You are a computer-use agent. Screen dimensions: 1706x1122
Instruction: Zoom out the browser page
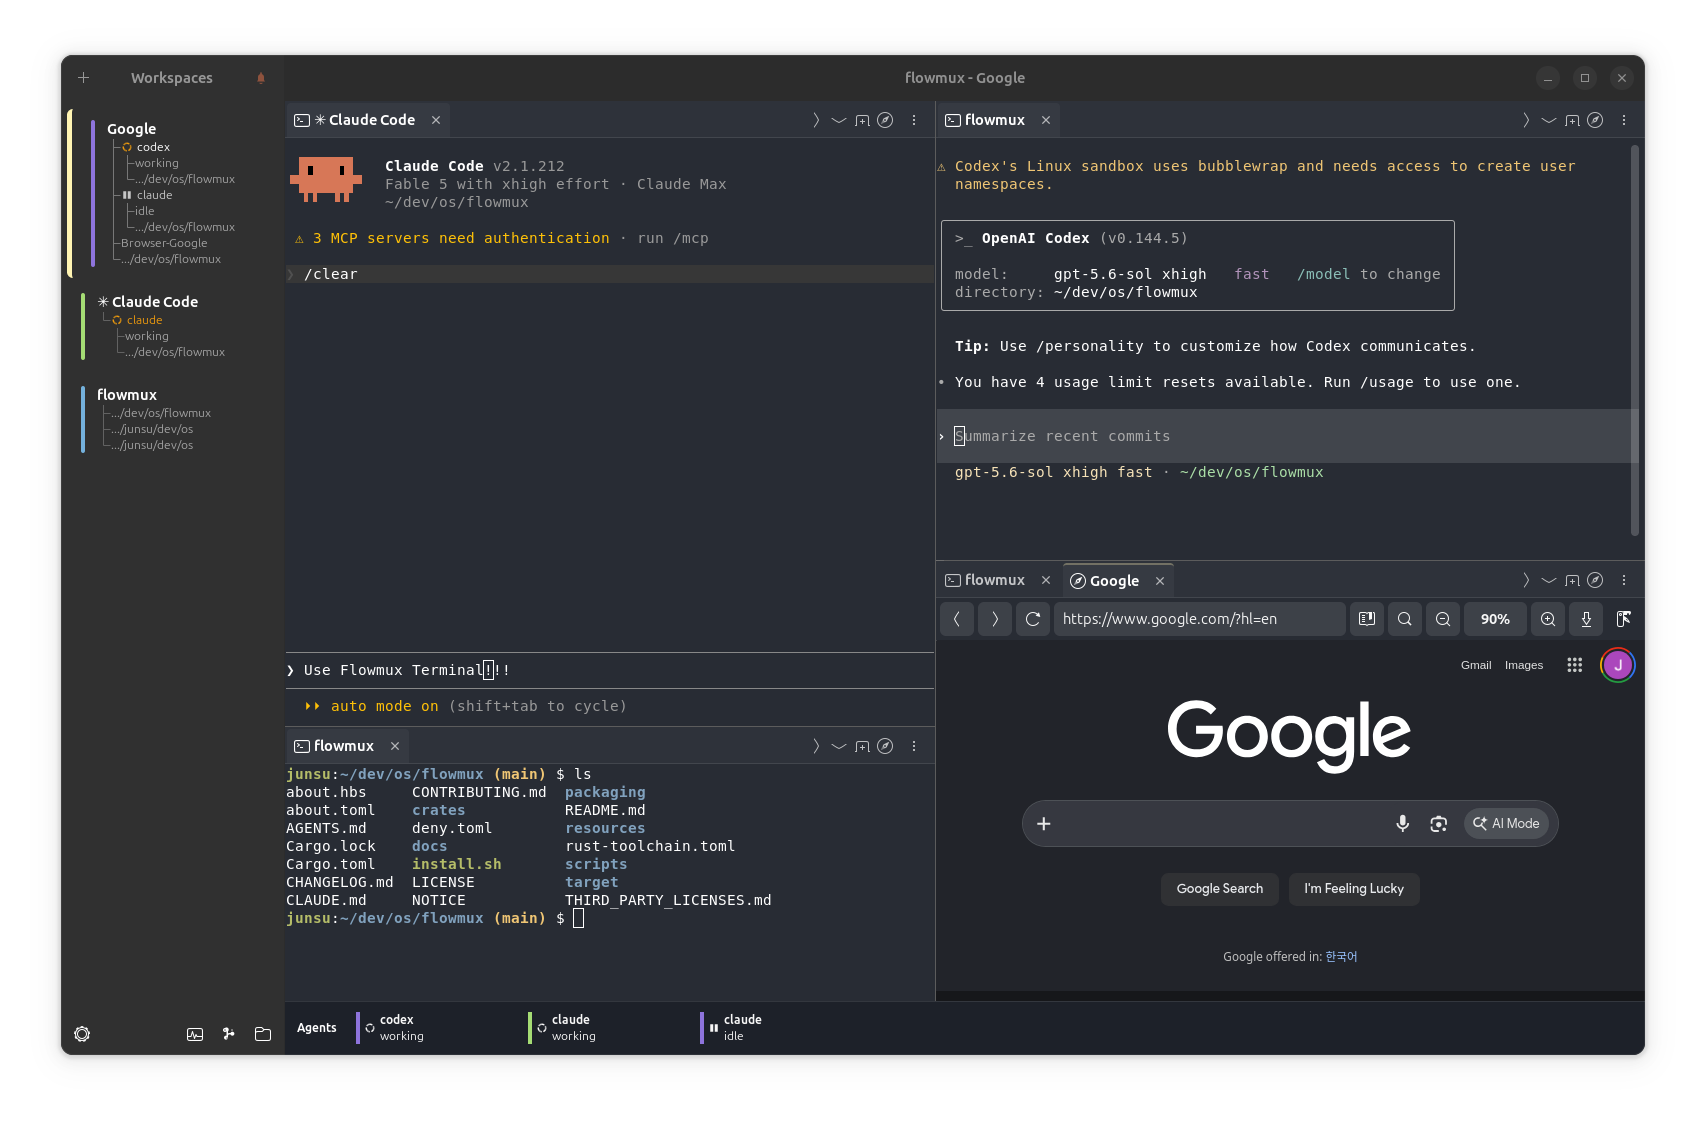[1443, 619]
